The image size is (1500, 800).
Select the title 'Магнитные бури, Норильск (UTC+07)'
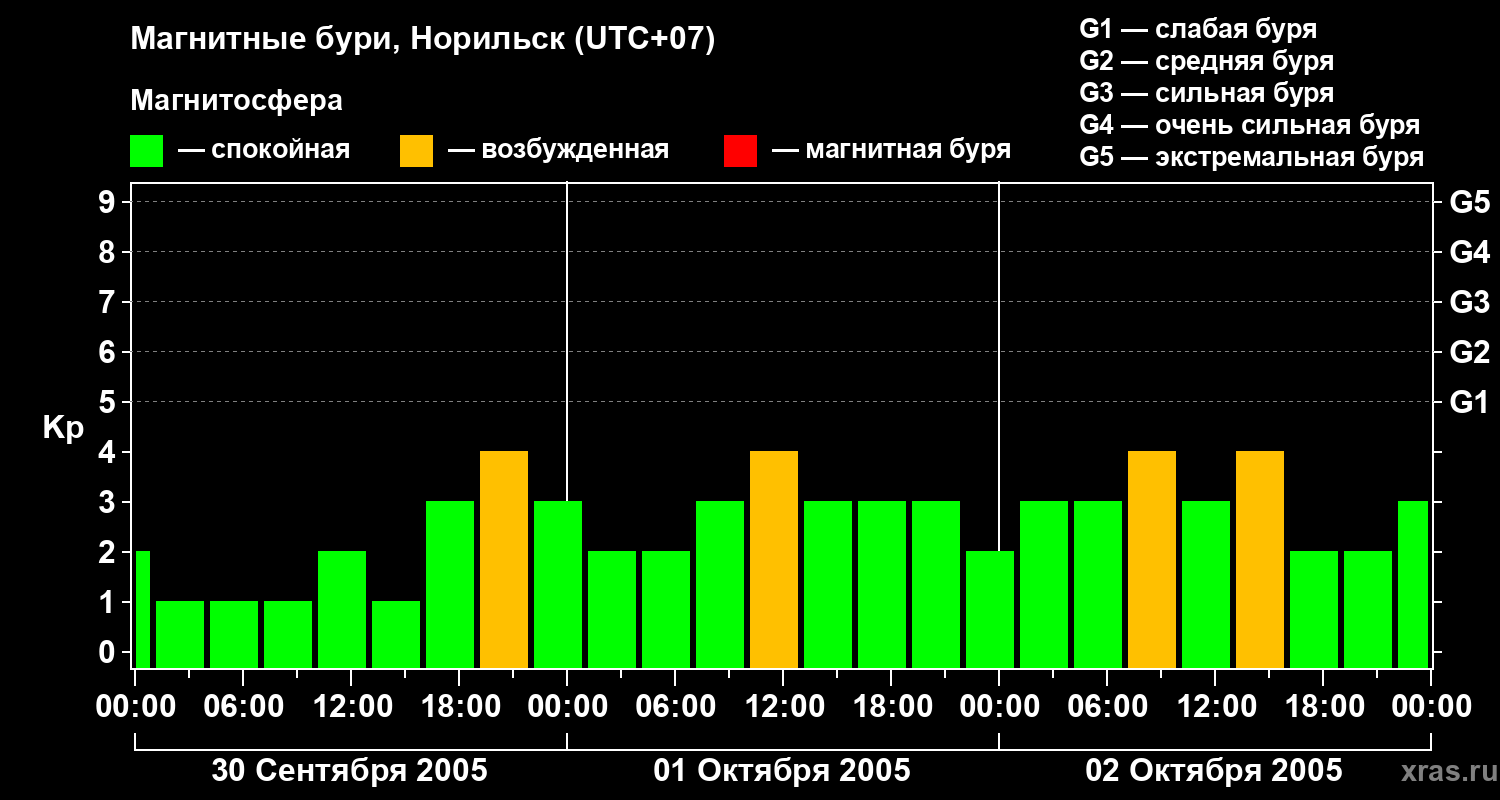coord(423,40)
